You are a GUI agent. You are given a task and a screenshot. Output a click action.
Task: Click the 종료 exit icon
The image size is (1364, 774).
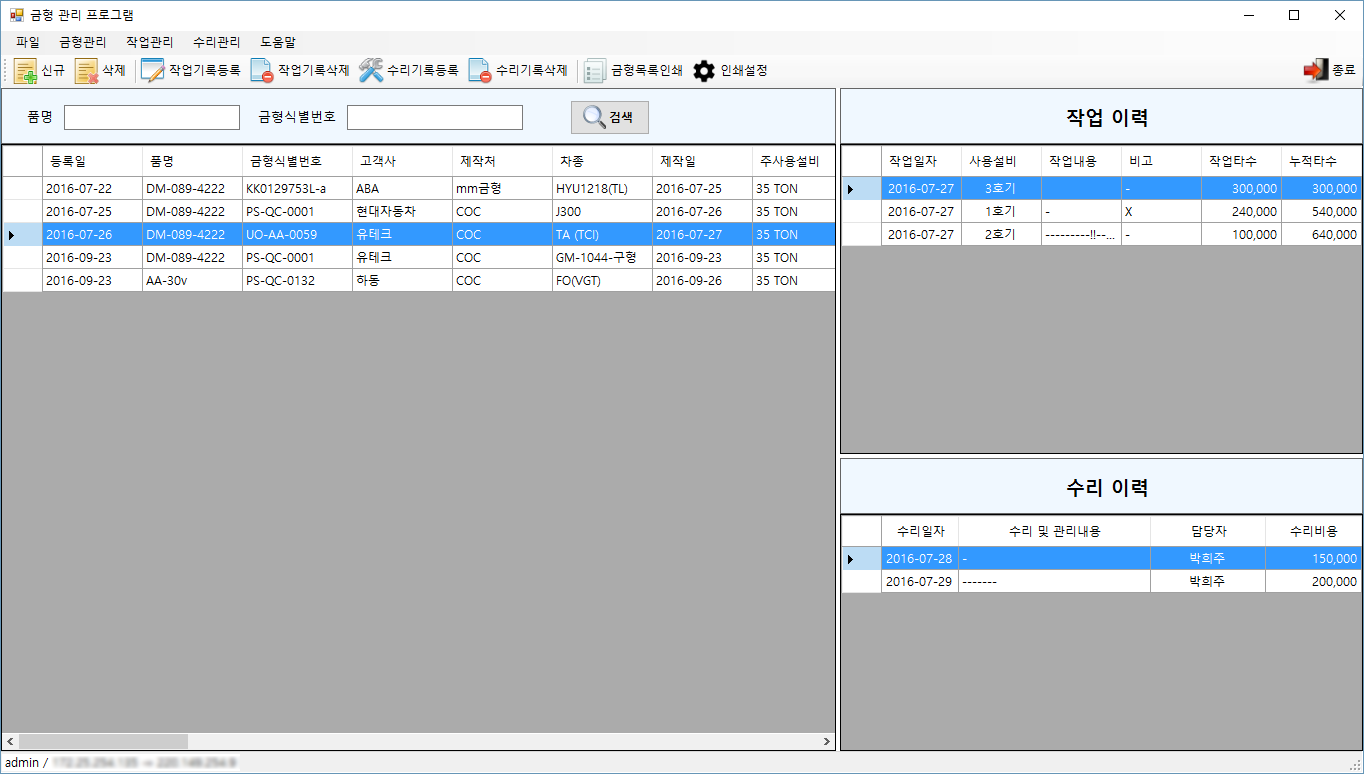point(1315,71)
